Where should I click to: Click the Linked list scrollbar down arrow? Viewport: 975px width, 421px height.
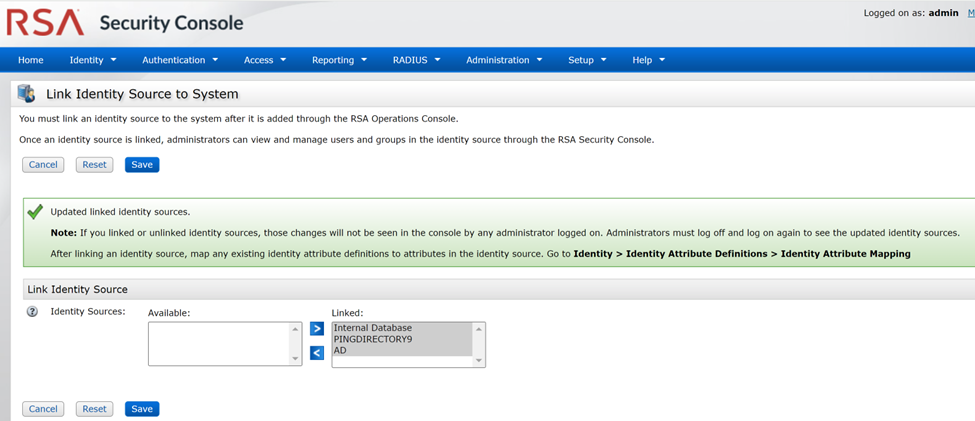point(479,360)
